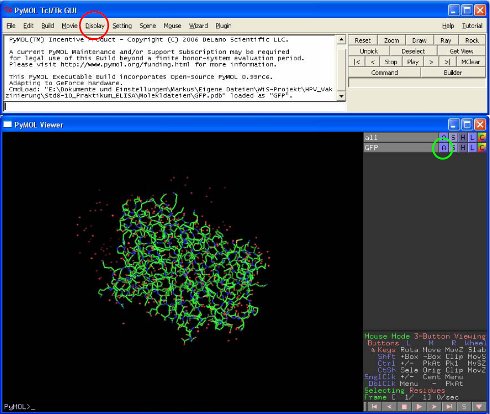Image resolution: width=490 pixels, height=414 pixels.
Task: Open the Label menu for 'all' row
Action: pyautogui.click(x=472, y=137)
